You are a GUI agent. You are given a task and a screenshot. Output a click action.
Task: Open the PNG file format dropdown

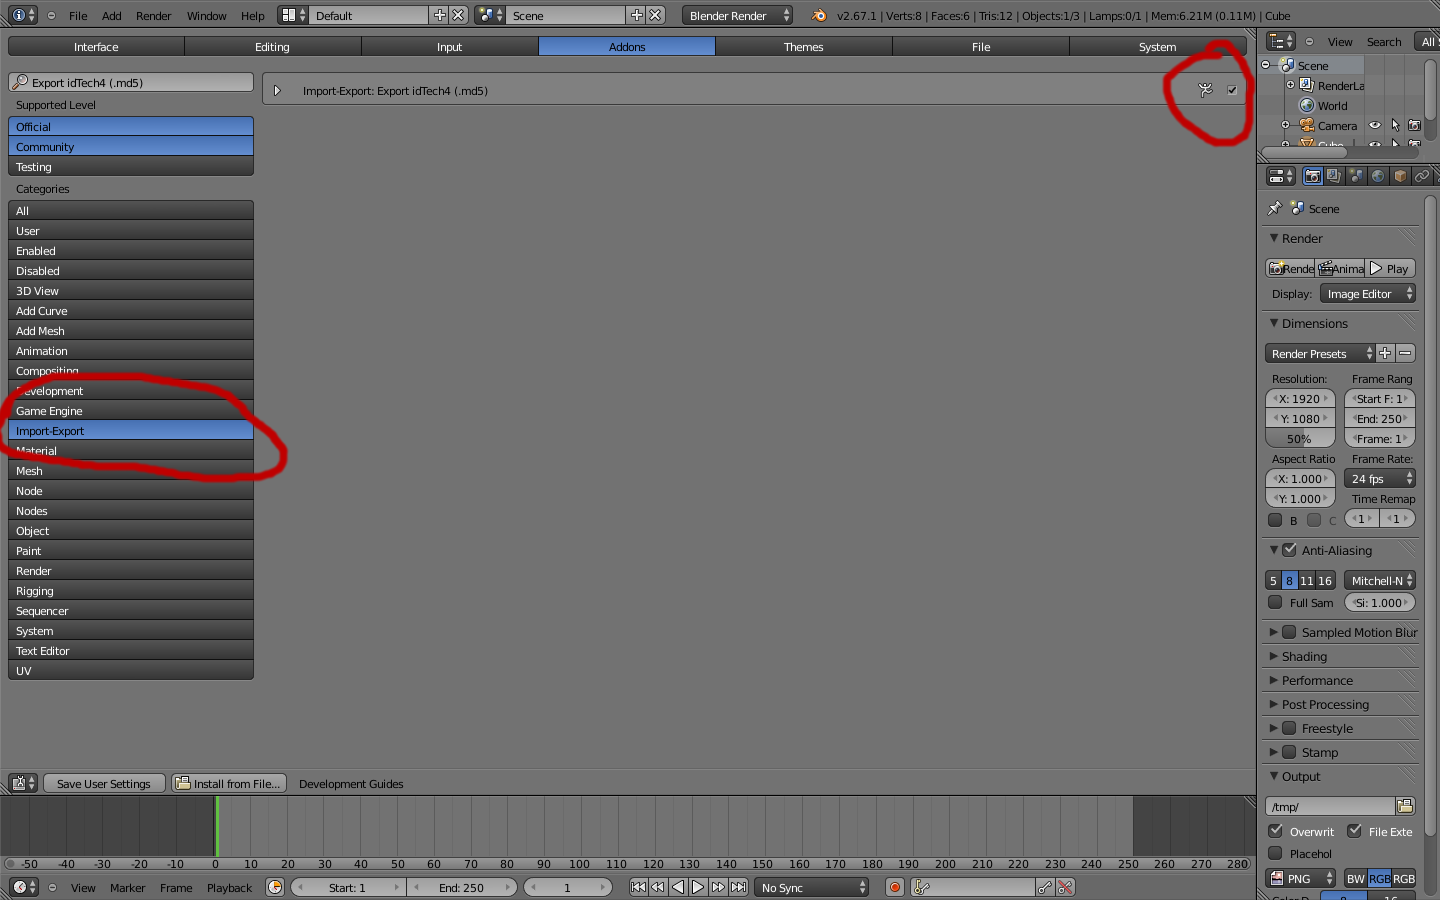pyautogui.click(x=1301, y=878)
